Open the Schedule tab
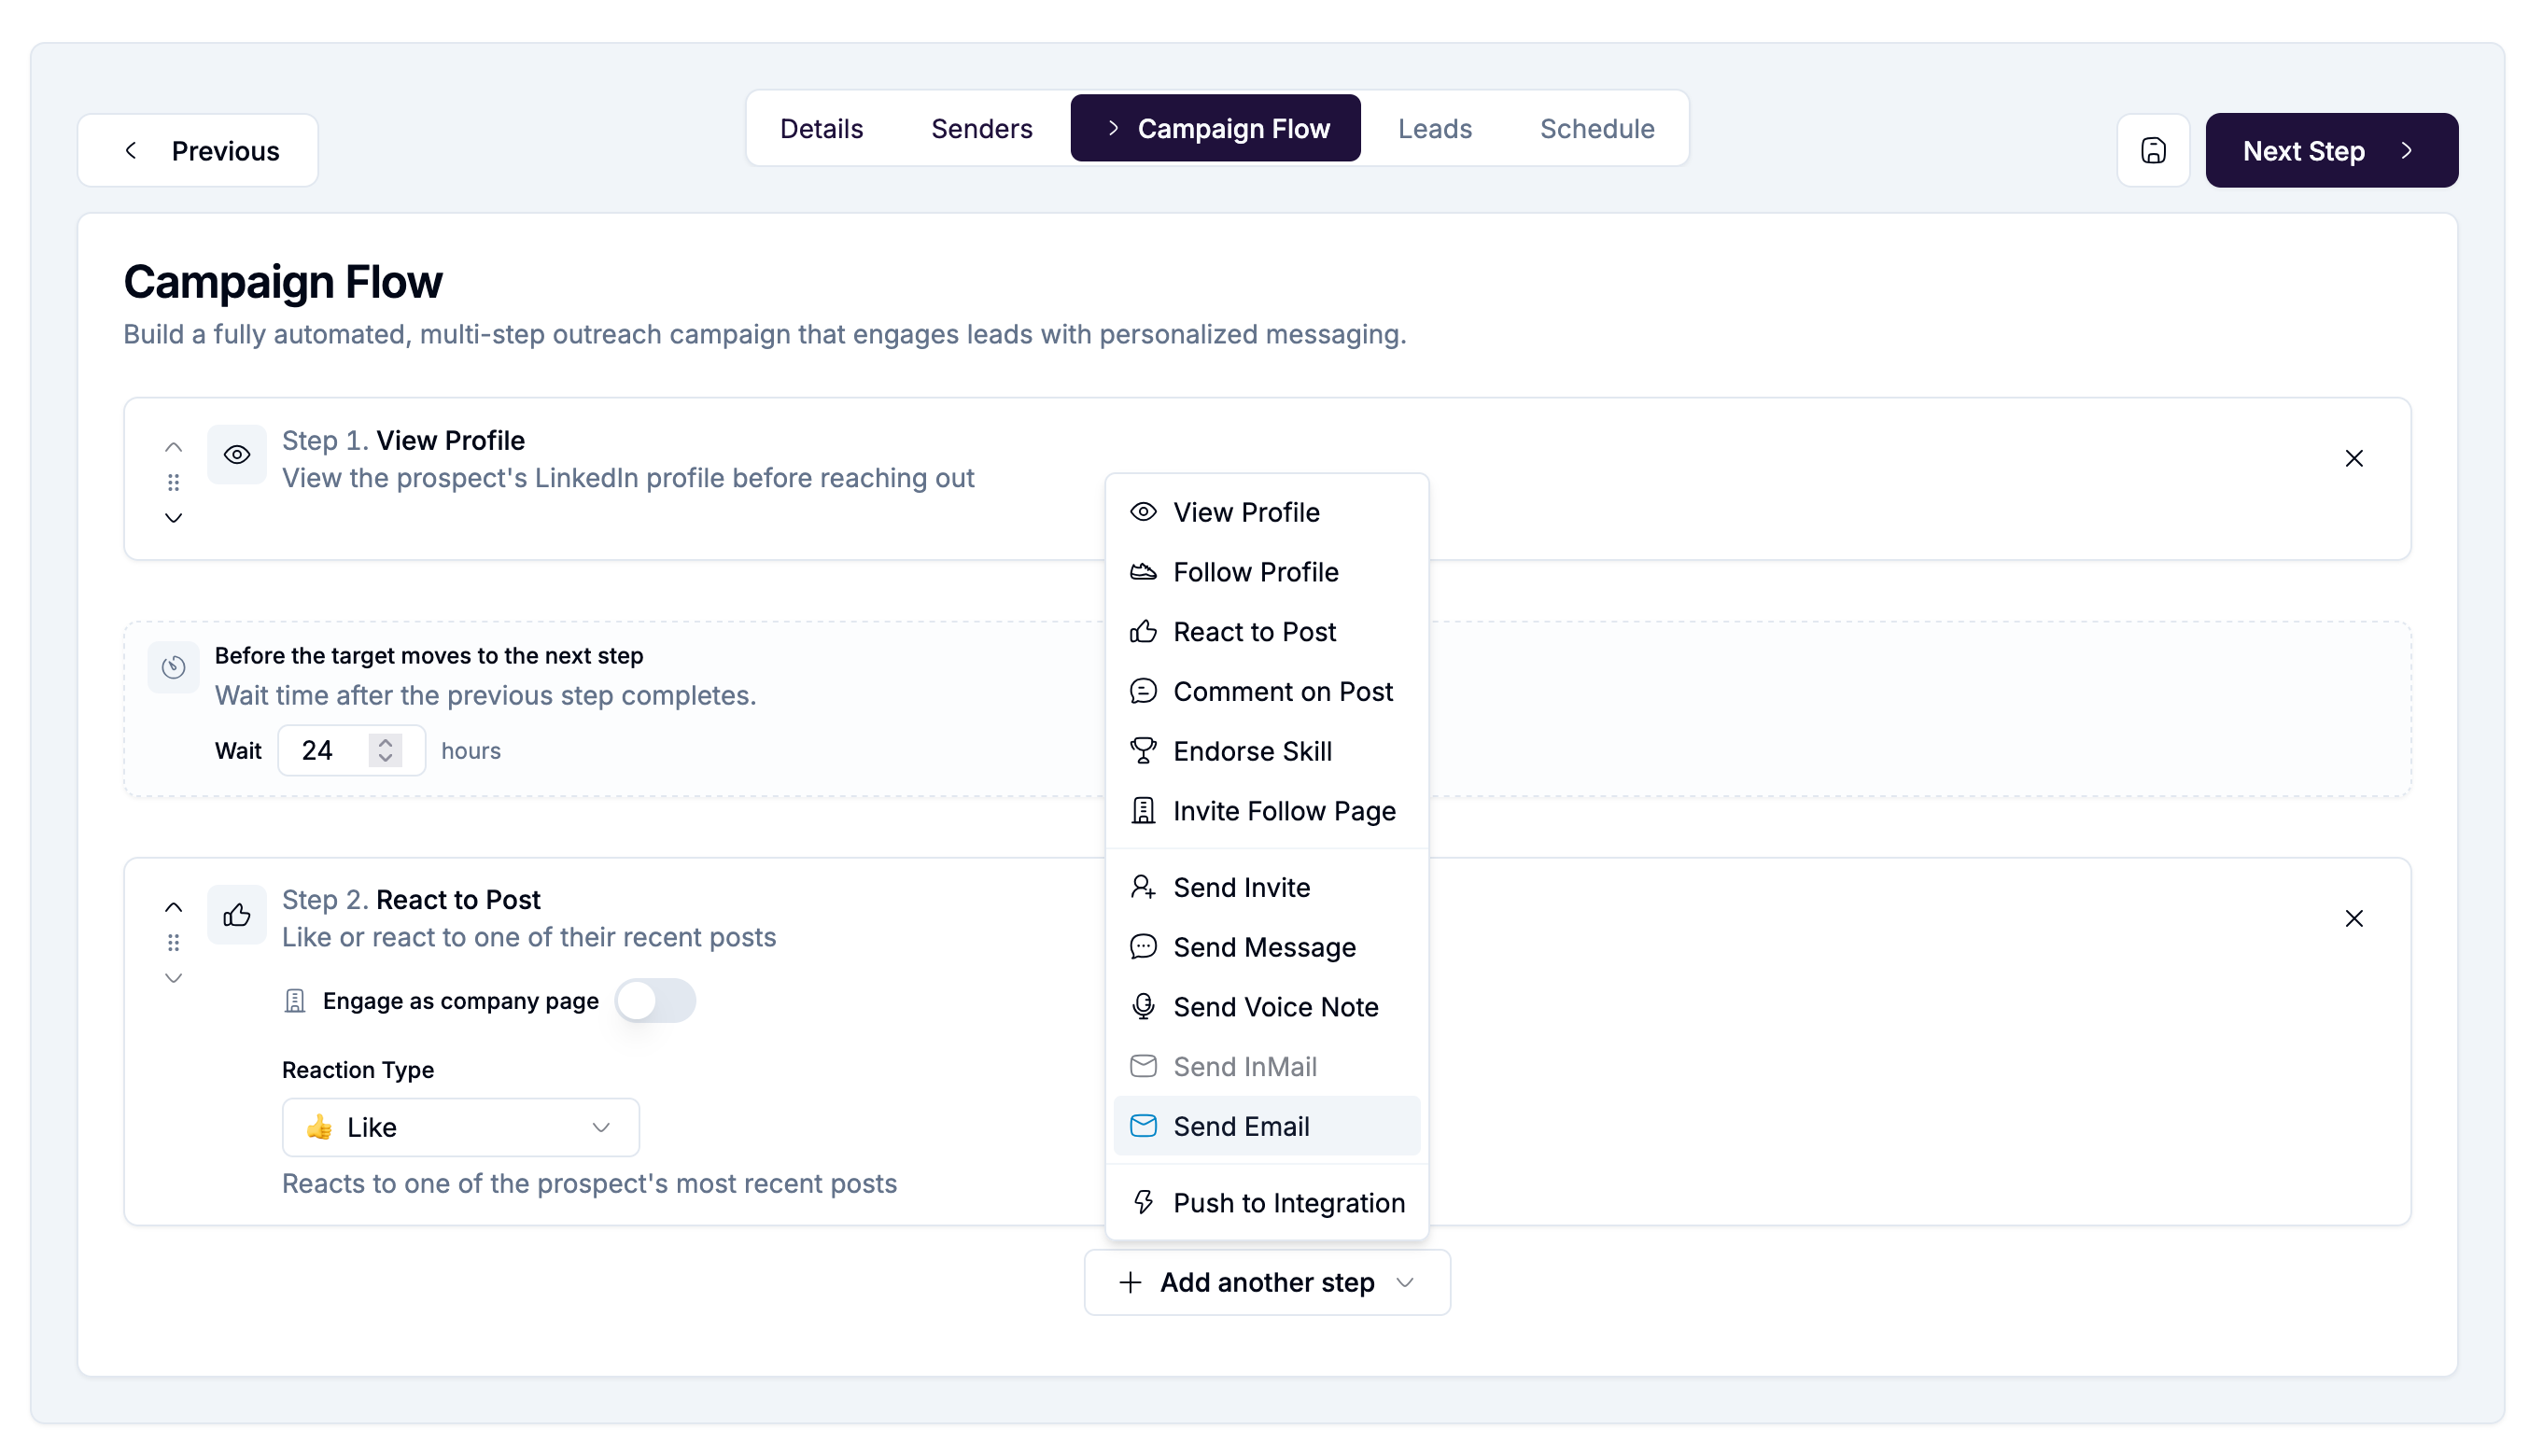This screenshot has width=2543, height=1456. click(x=1597, y=128)
